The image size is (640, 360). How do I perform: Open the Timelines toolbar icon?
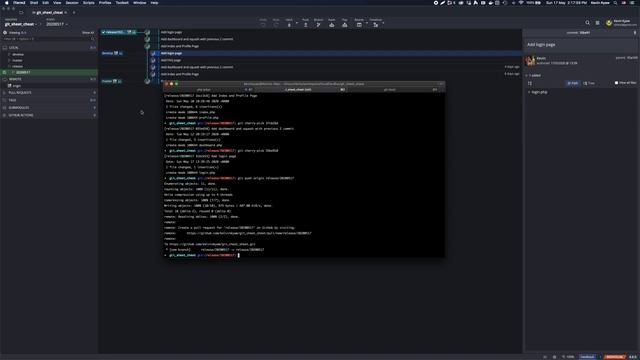pos(376,24)
